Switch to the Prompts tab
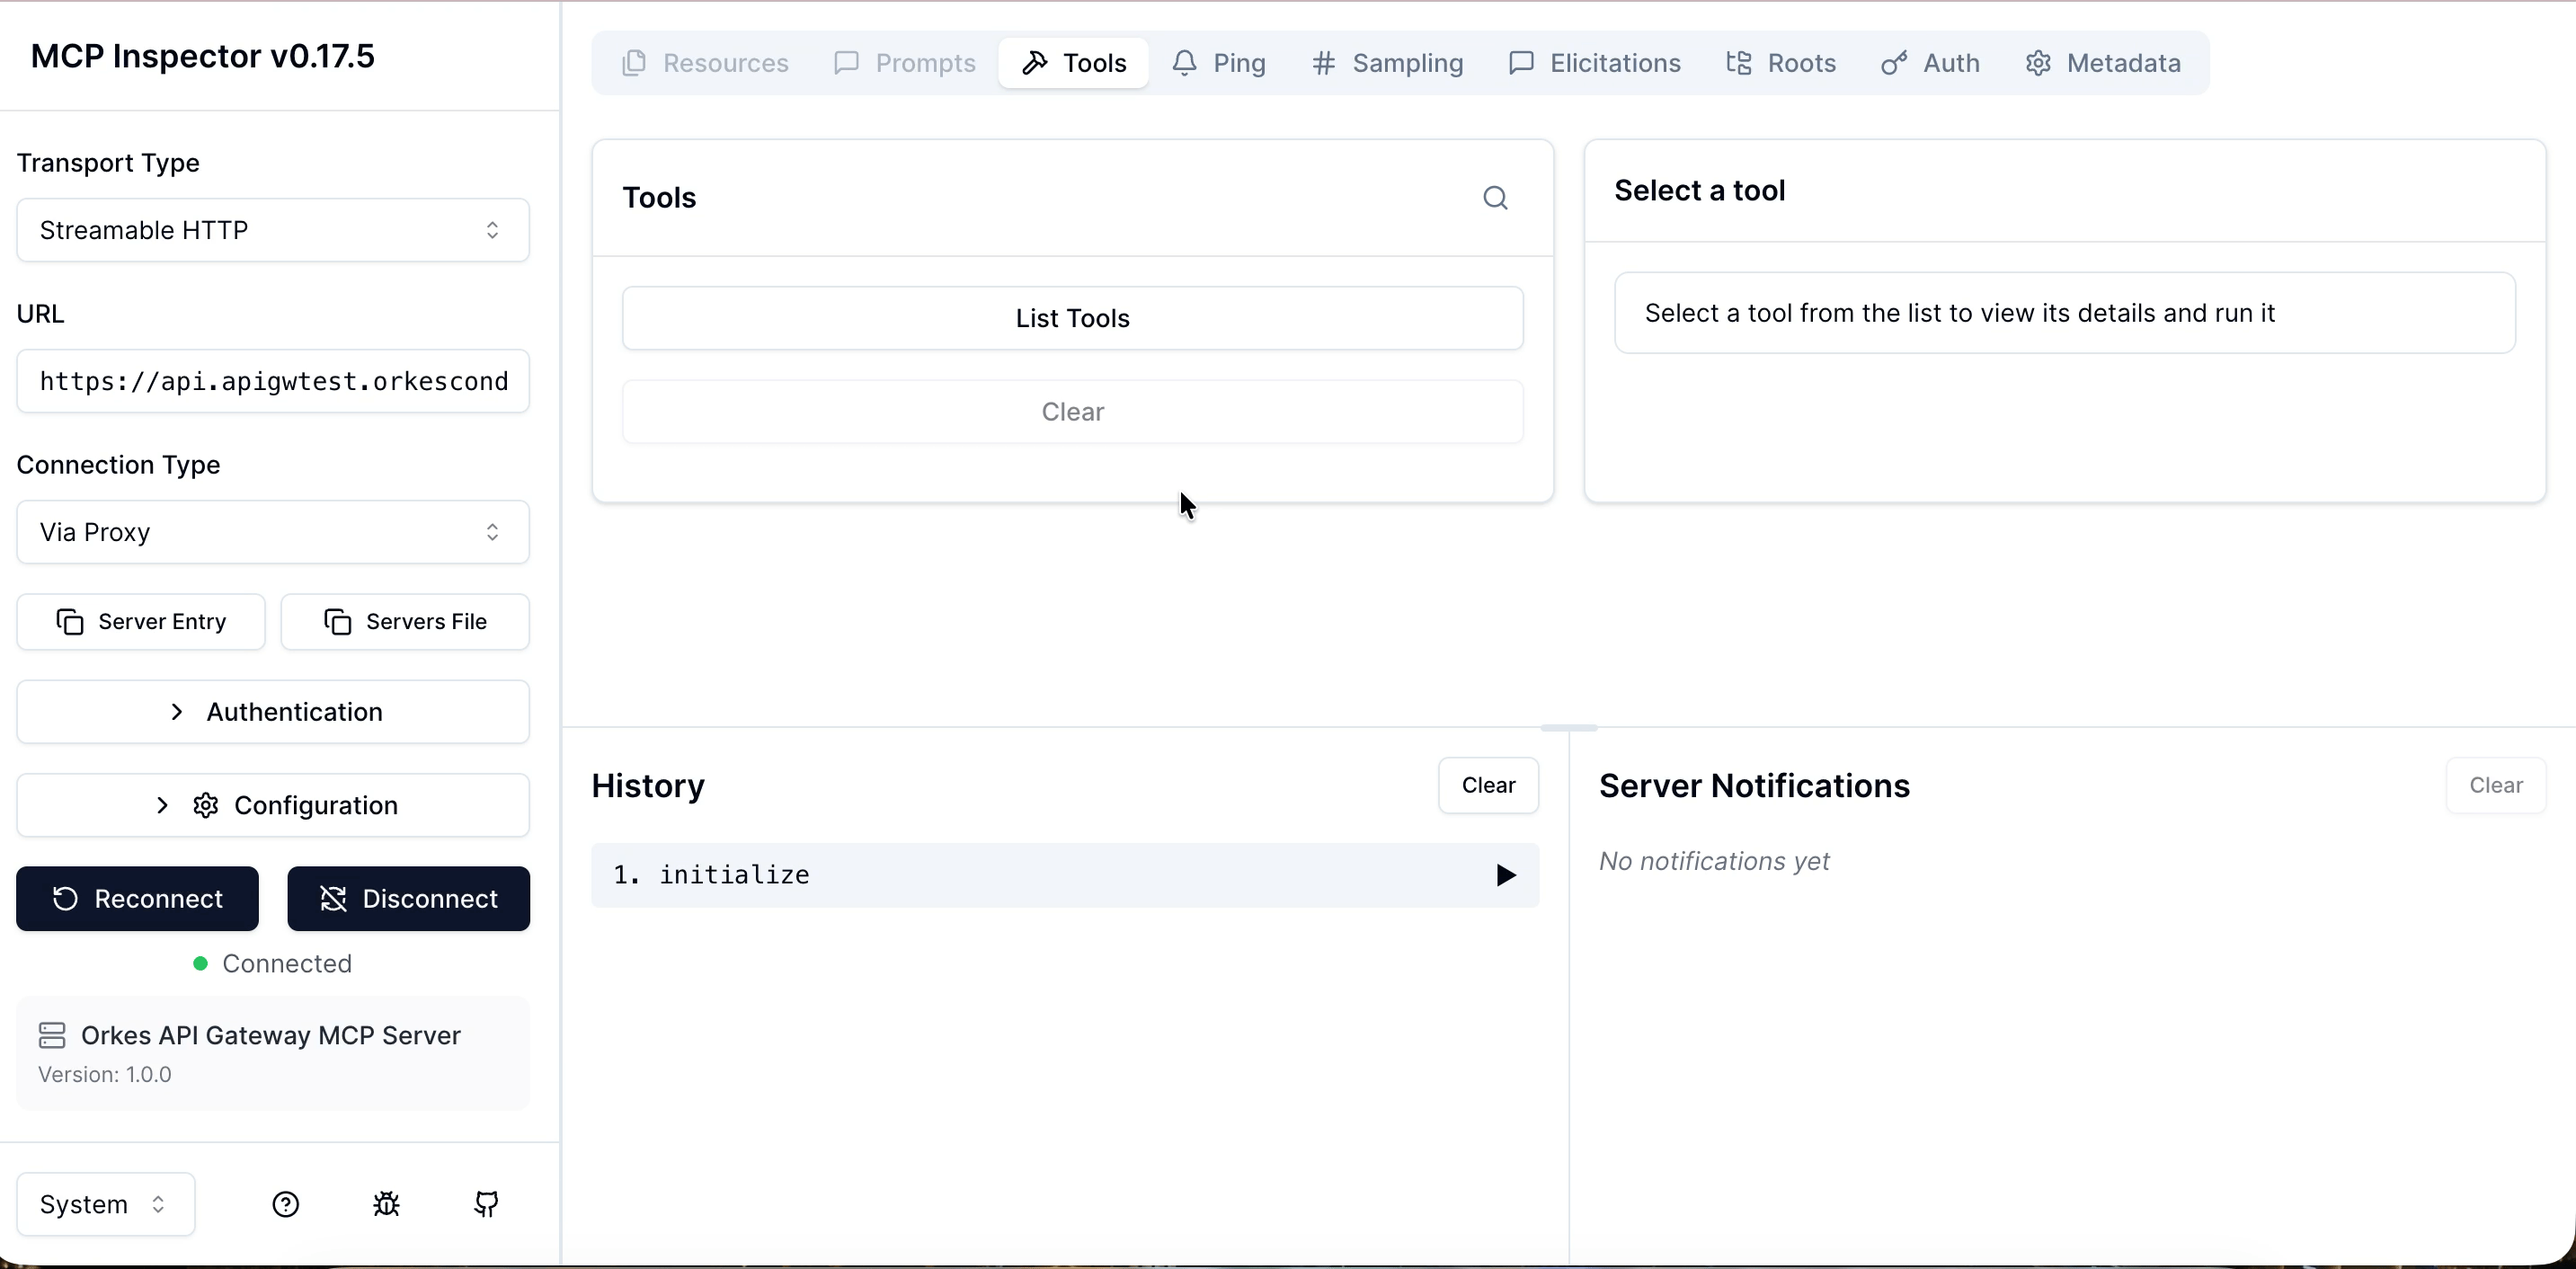The width and height of the screenshot is (2576, 1269). pyautogui.click(x=903, y=62)
